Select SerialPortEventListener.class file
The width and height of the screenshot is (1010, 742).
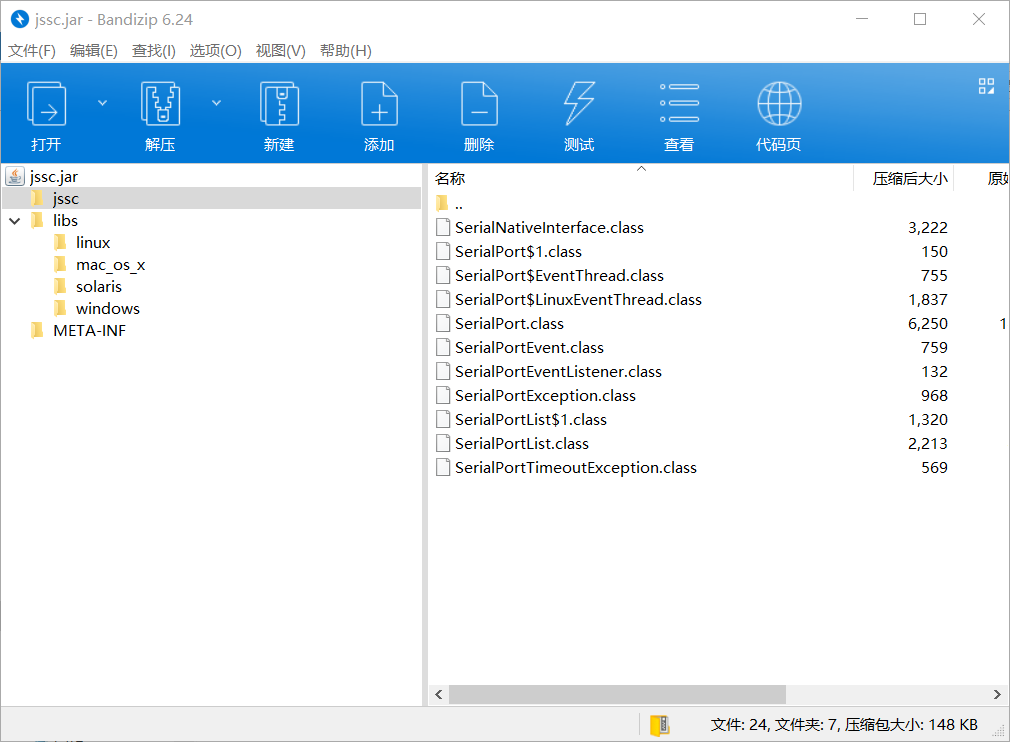(558, 372)
